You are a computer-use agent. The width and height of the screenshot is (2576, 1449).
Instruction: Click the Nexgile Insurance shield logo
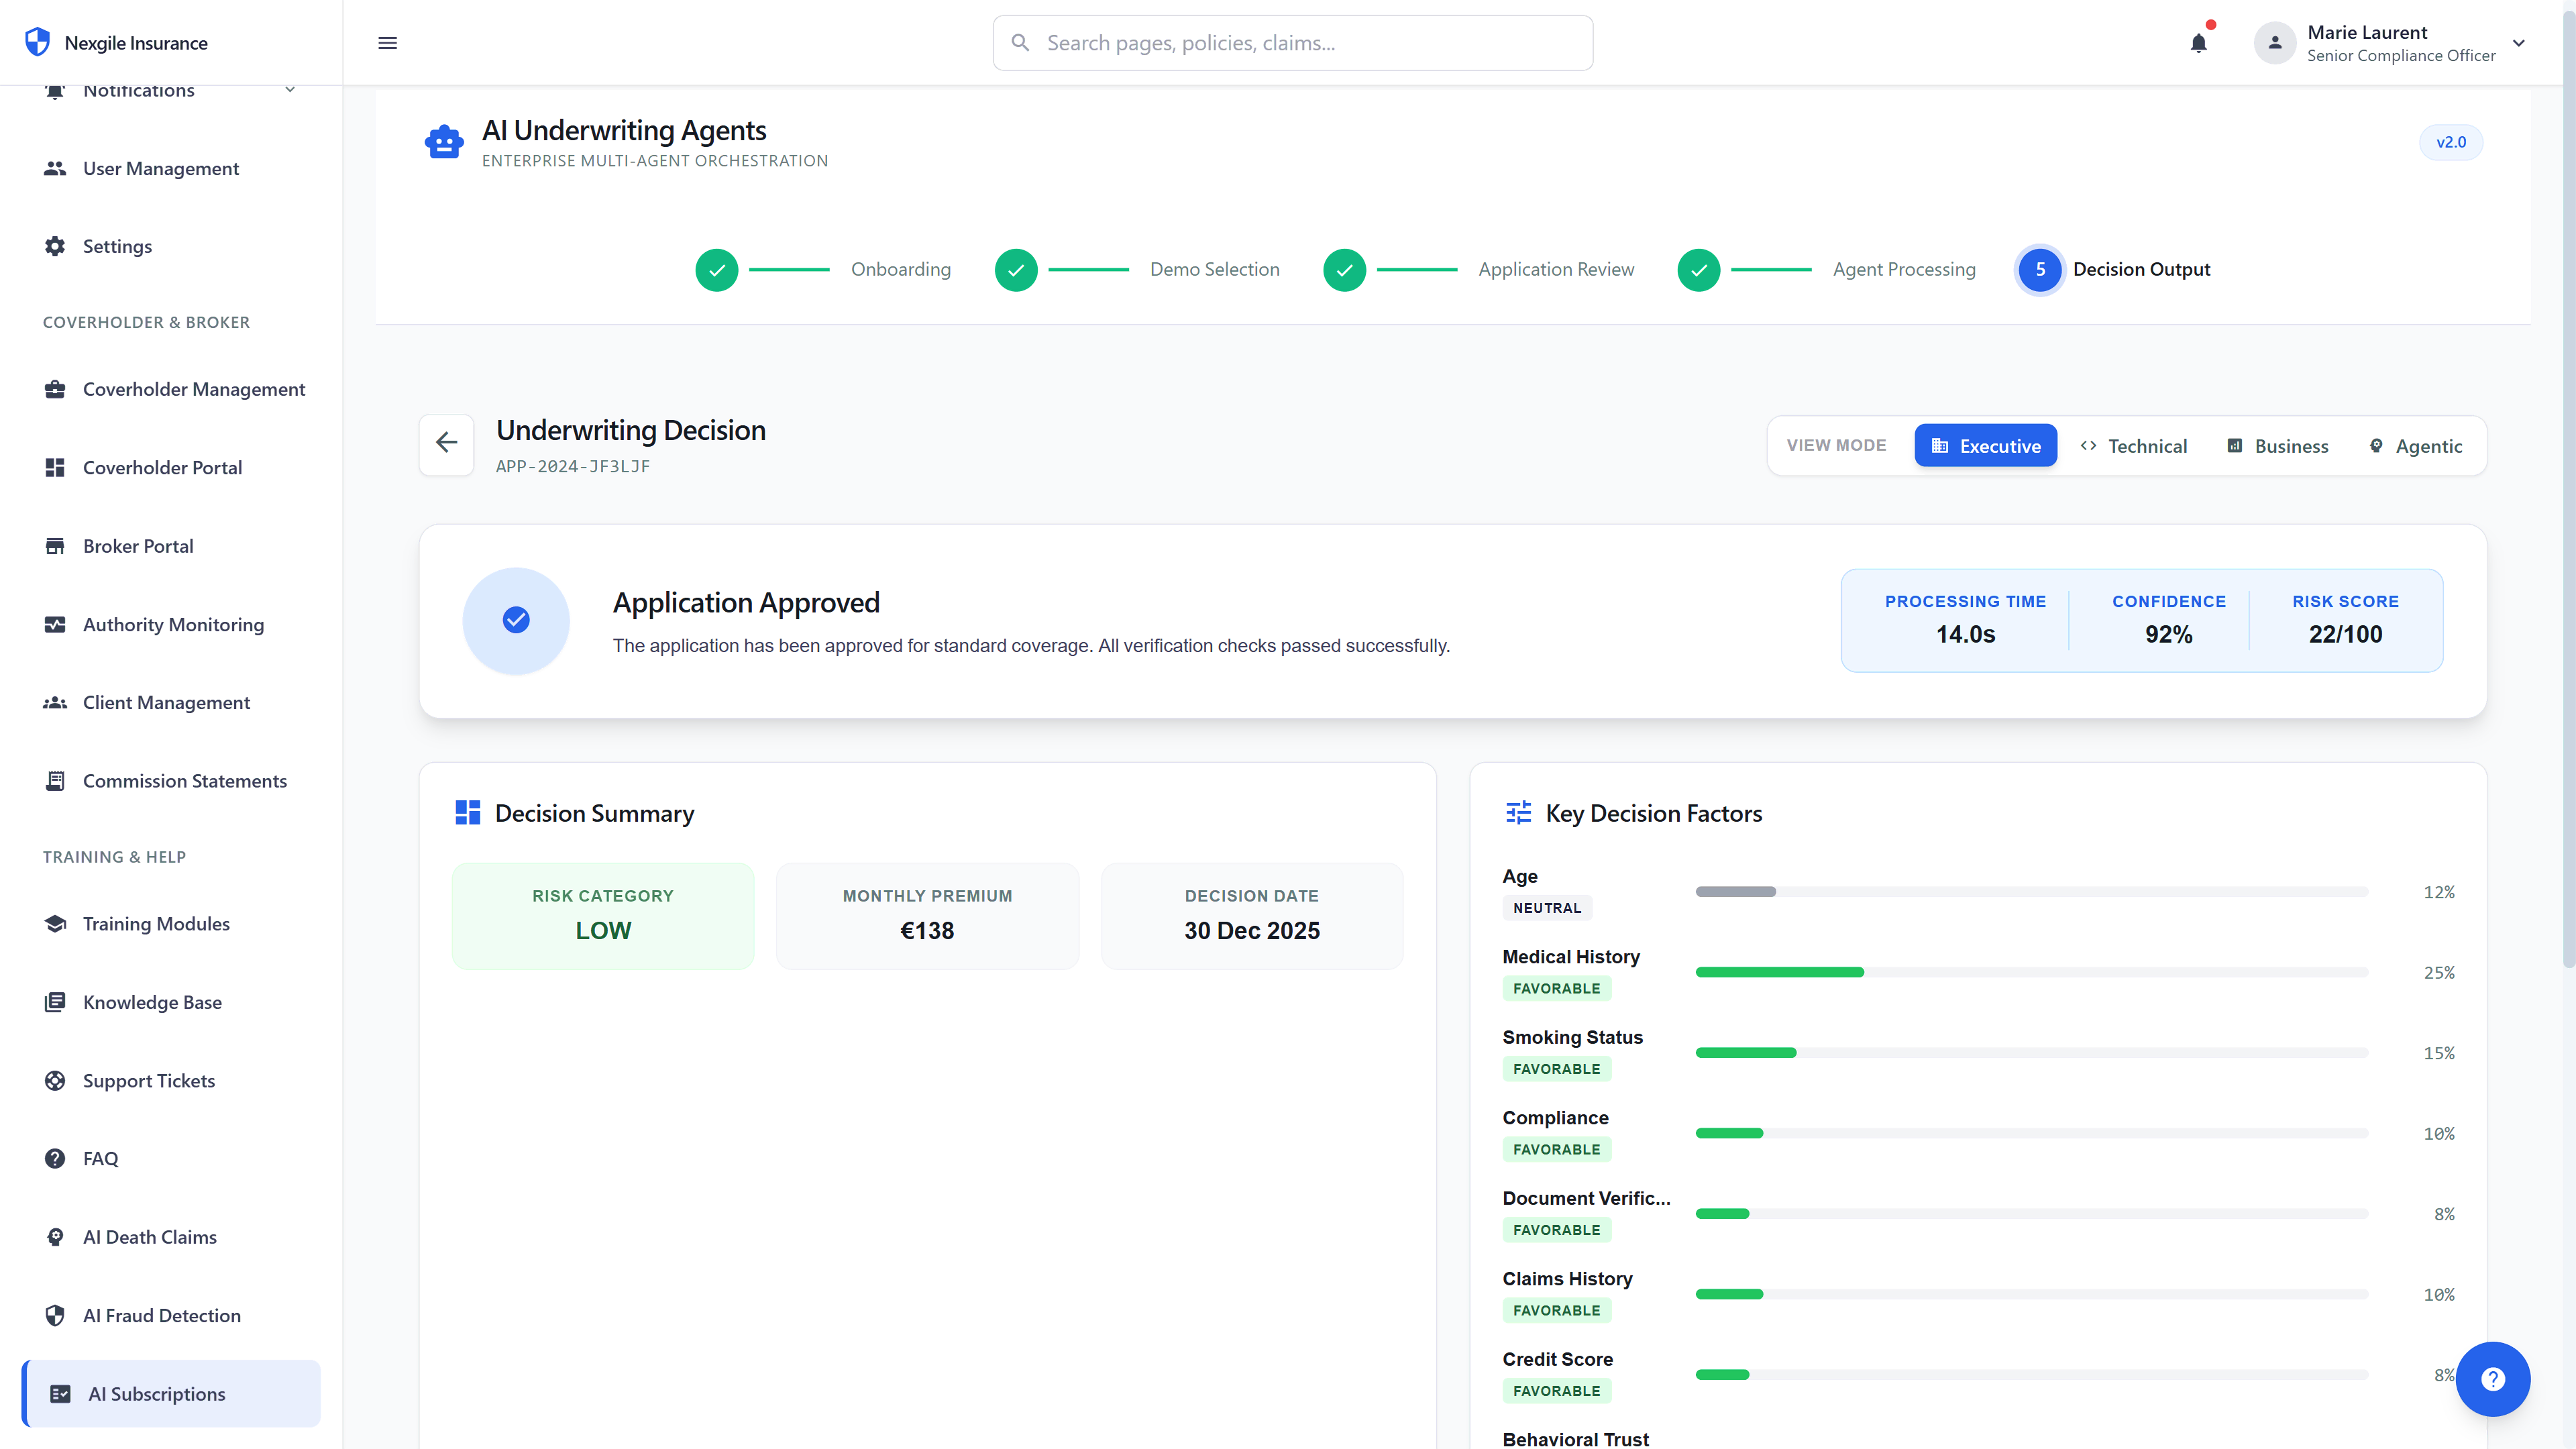[x=37, y=42]
